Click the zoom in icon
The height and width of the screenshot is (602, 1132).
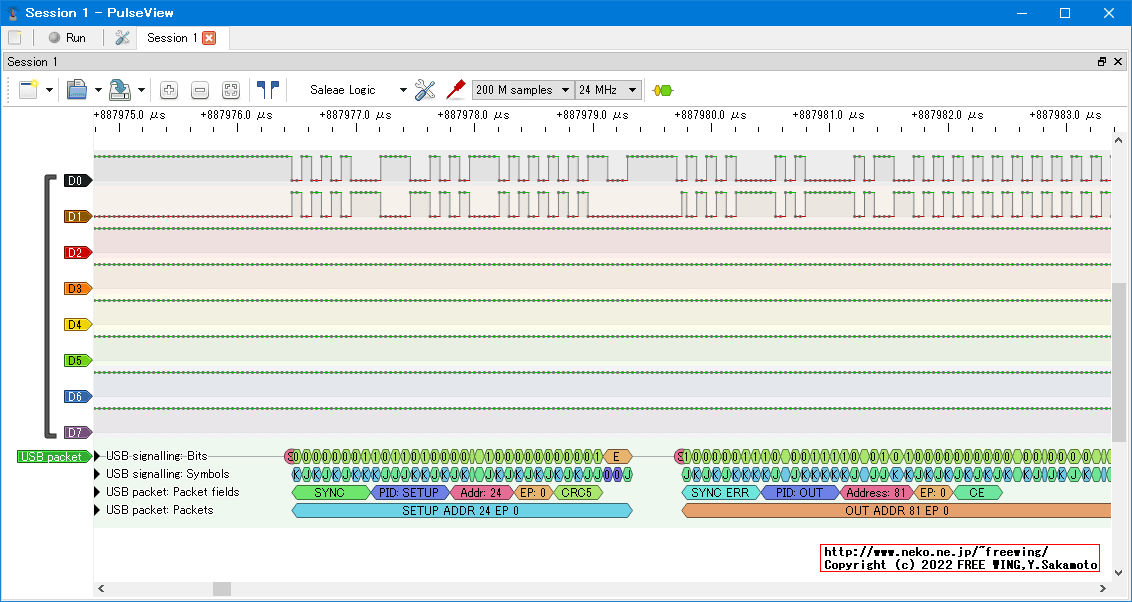169,90
